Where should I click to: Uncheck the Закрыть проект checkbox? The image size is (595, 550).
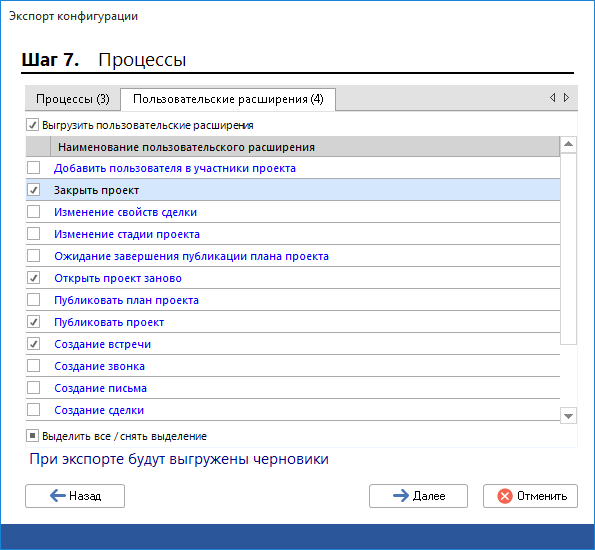(x=33, y=190)
